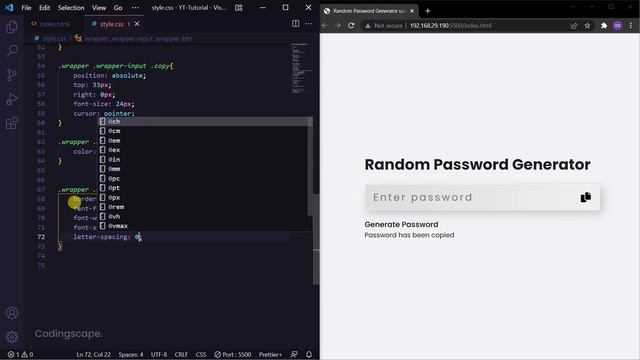Open the Extensions view

click(12, 123)
